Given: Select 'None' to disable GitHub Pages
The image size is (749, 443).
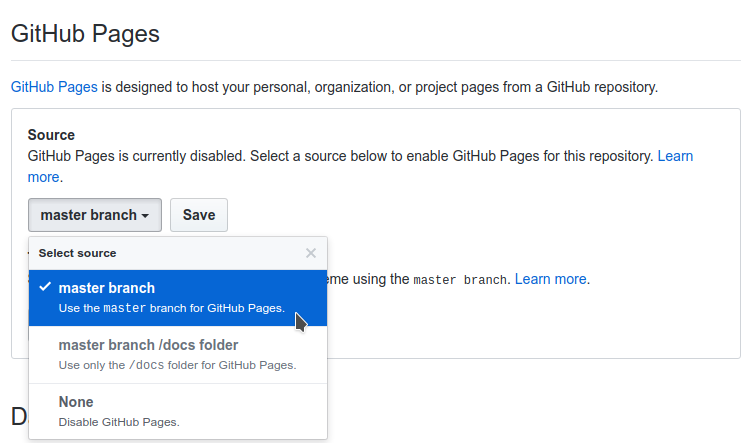Looking at the screenshot, I should point(76,402).
